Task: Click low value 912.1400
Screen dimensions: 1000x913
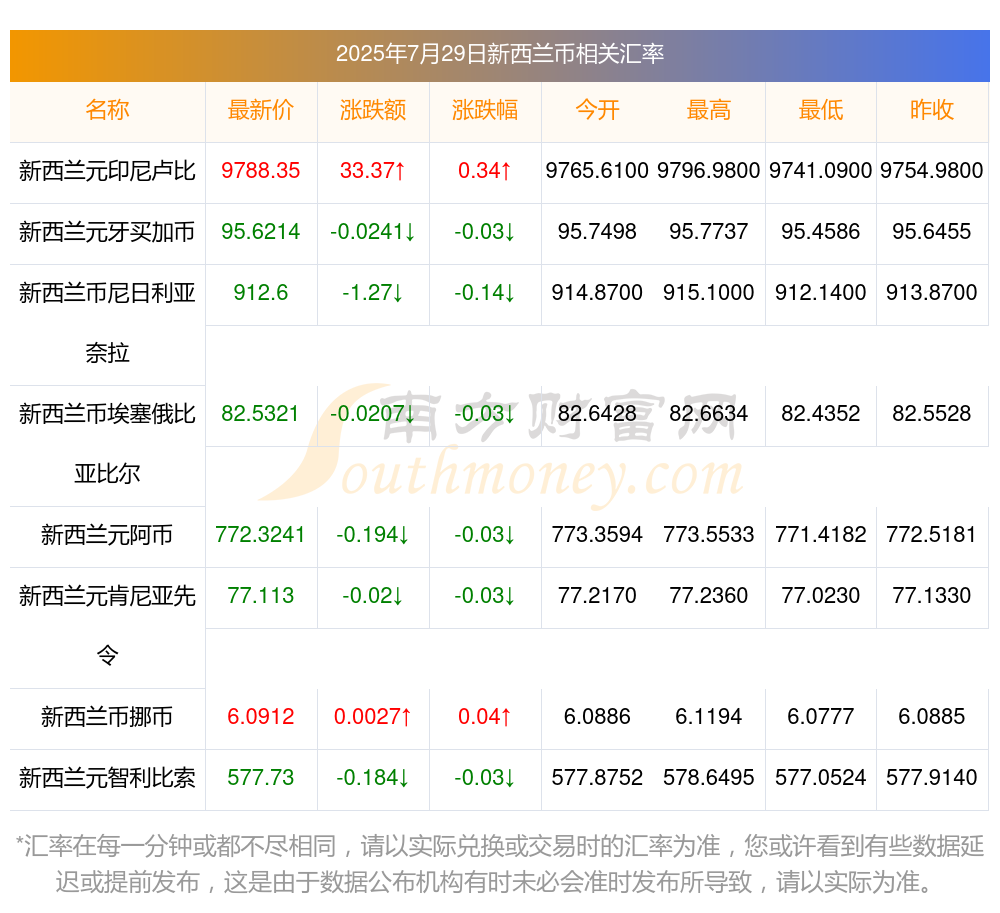Action: [821, 293]
